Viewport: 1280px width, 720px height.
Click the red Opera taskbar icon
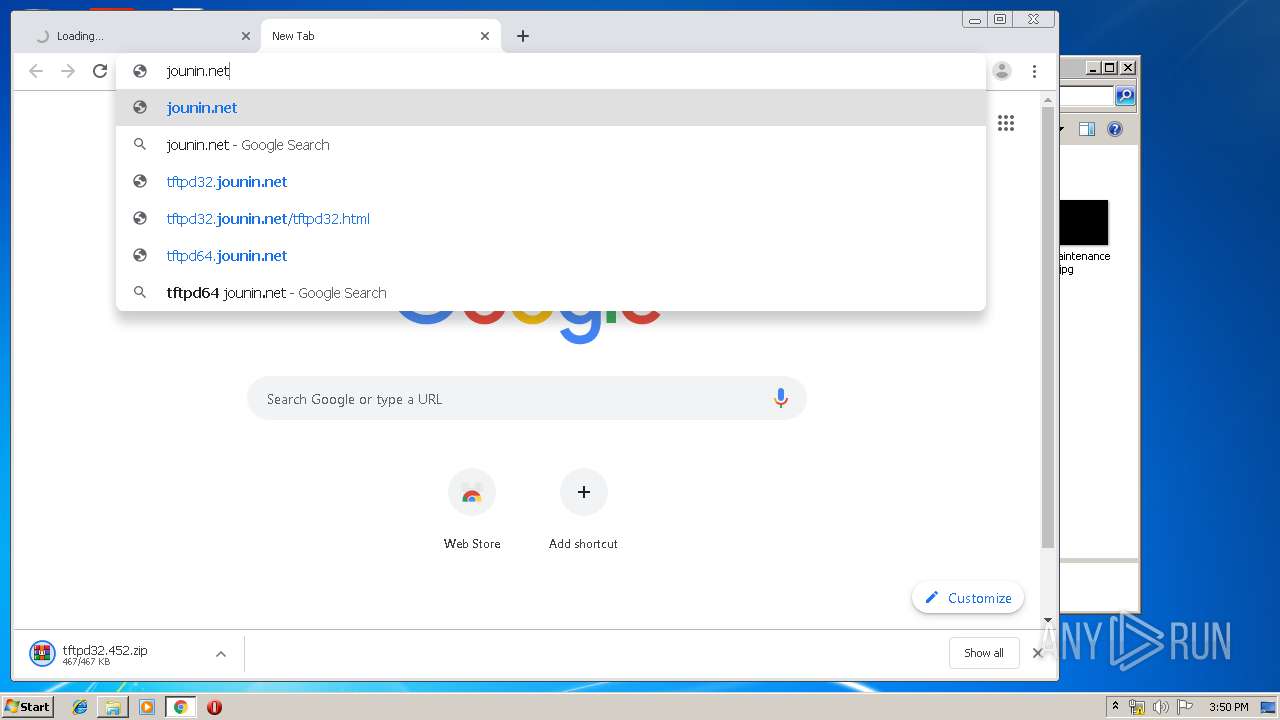click(214, 707)
